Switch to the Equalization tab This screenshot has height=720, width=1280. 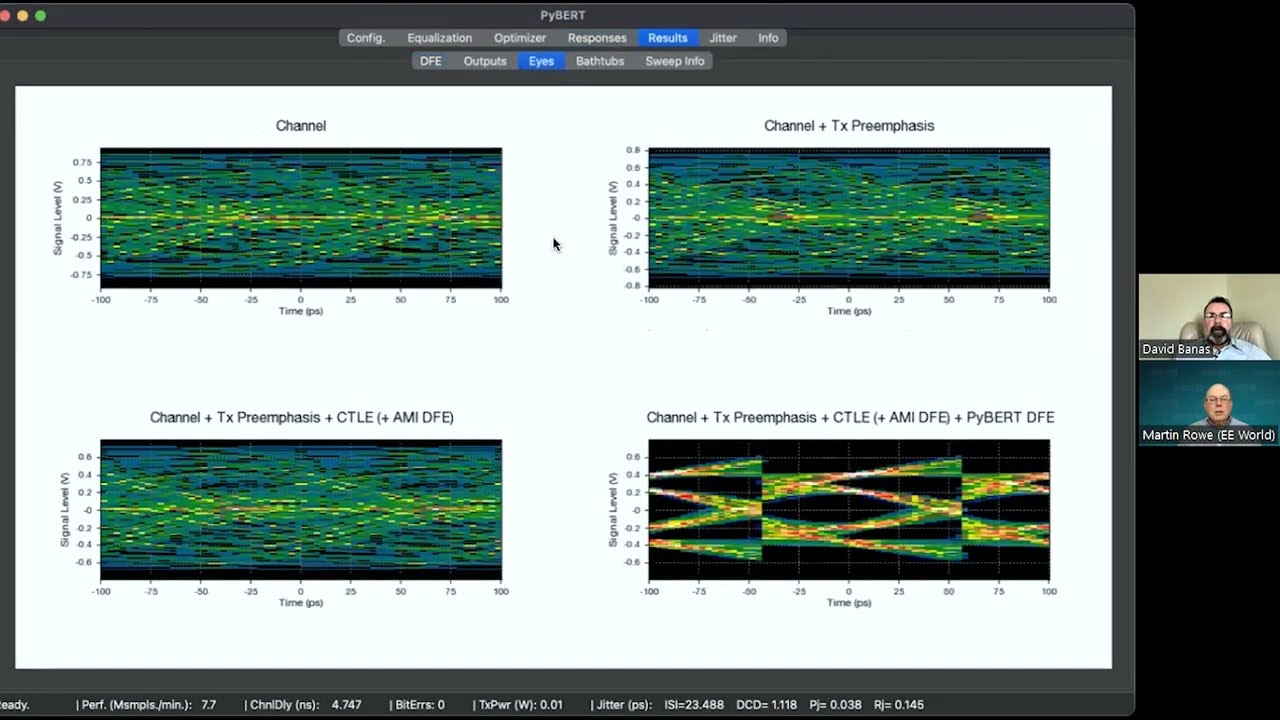coord(439,38)
